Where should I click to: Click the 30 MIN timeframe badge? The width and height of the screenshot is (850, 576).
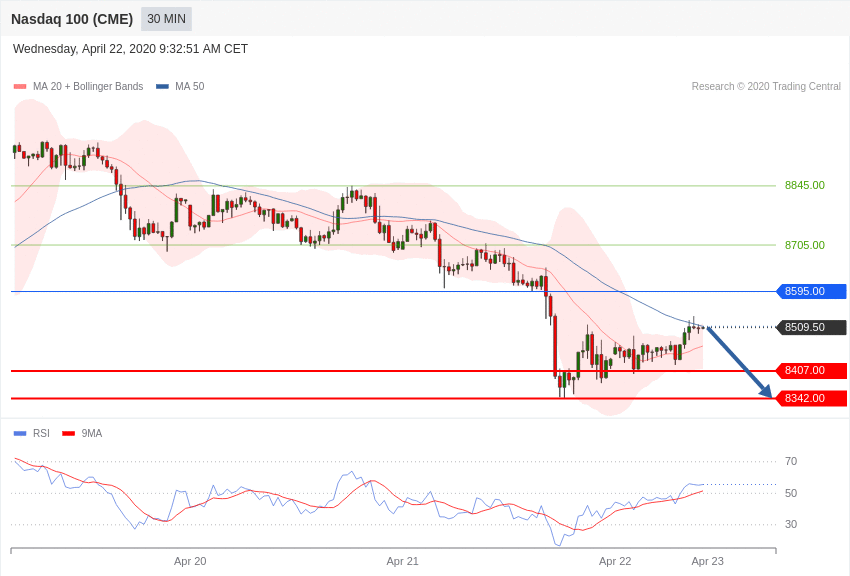click(x=166, y=19)
